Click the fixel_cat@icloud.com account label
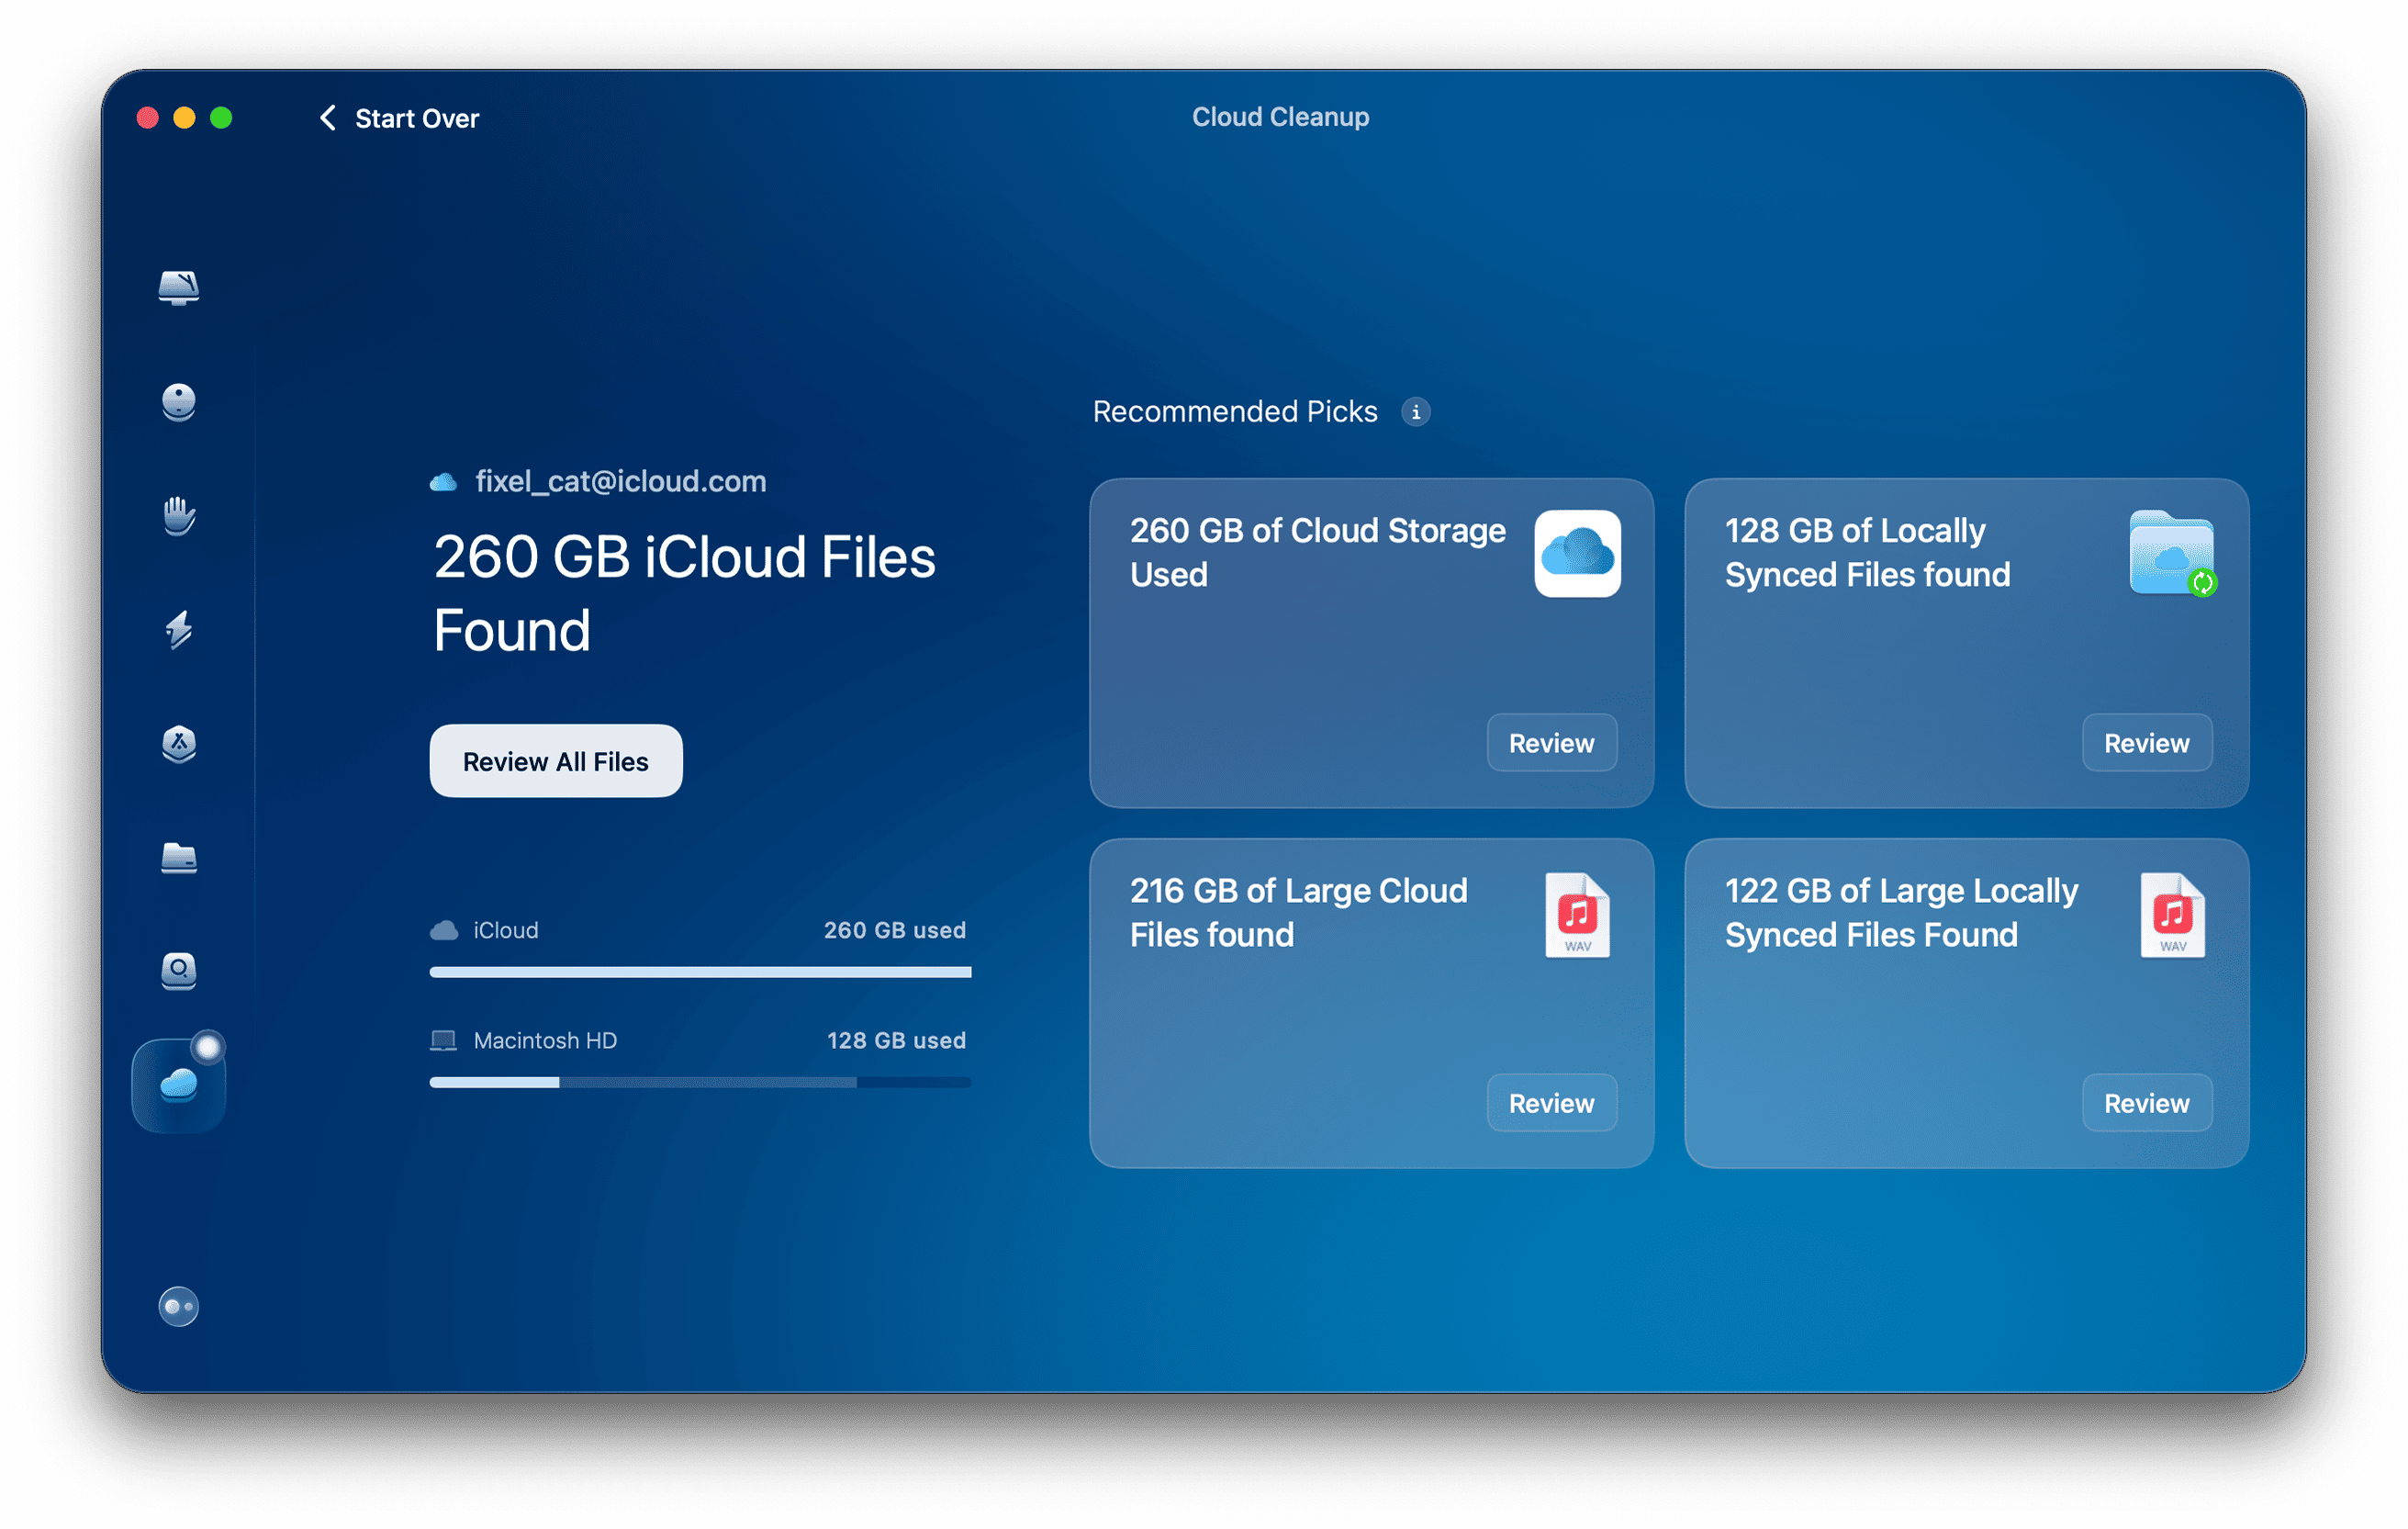 [620, 481]
